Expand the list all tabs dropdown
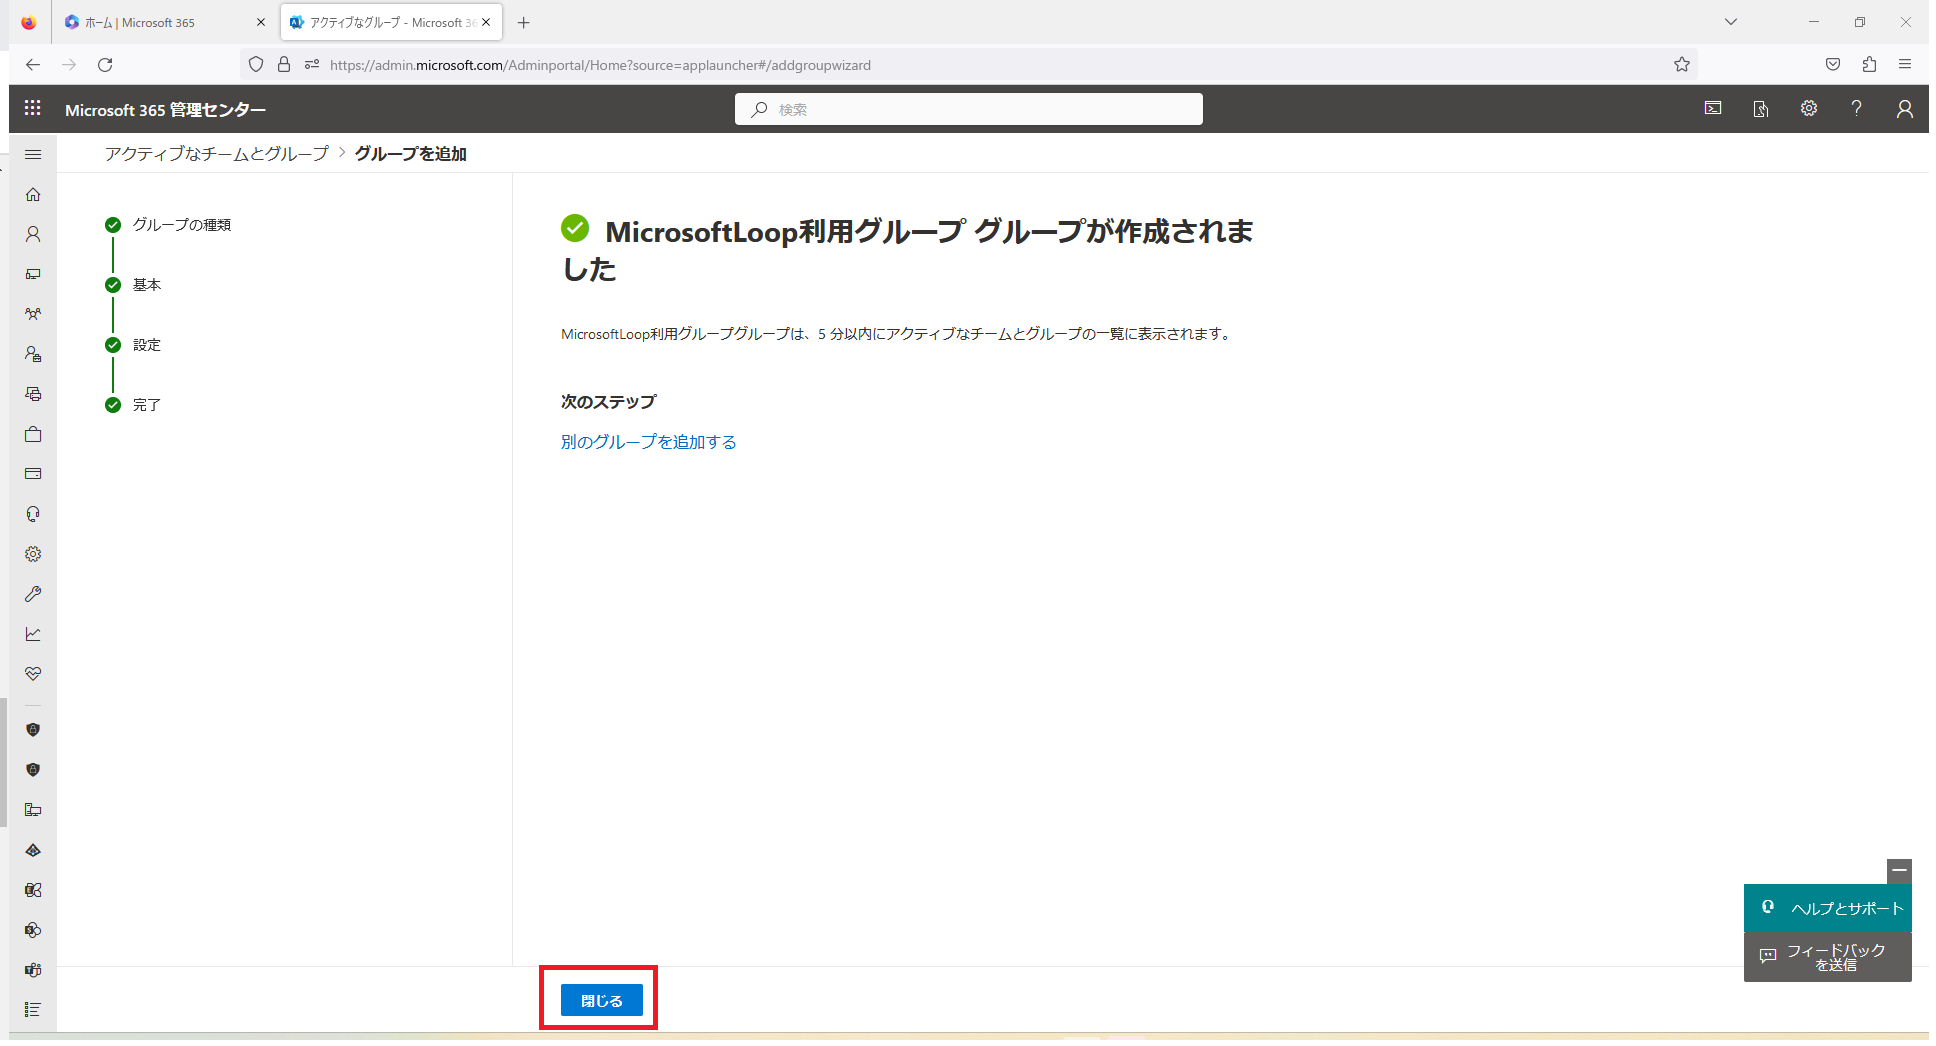Screen dimensions: 1936x1046 coord(1731,22)
